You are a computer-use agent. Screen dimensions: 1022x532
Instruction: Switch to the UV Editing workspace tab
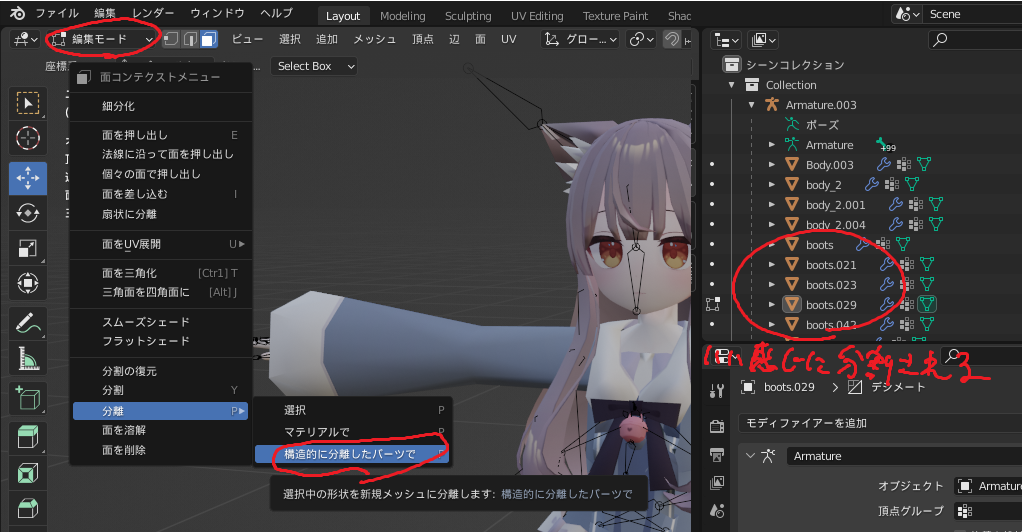pyautogui.click(x=537, y=16)
